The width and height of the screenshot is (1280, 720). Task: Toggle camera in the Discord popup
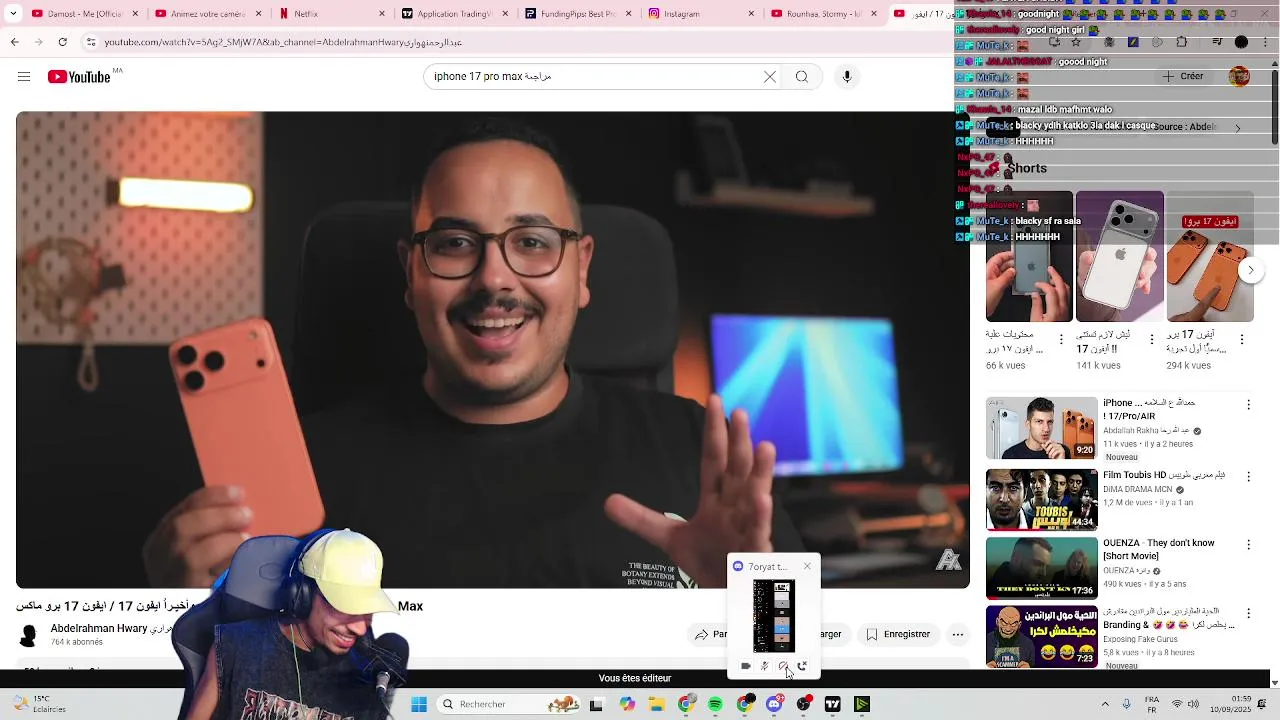[746, 666]
